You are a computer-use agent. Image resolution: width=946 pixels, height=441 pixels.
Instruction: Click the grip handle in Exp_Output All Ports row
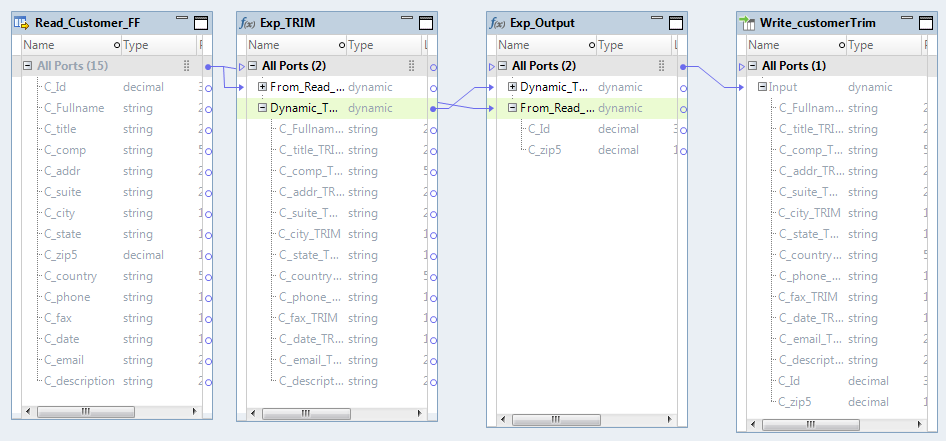pos(662,66)
